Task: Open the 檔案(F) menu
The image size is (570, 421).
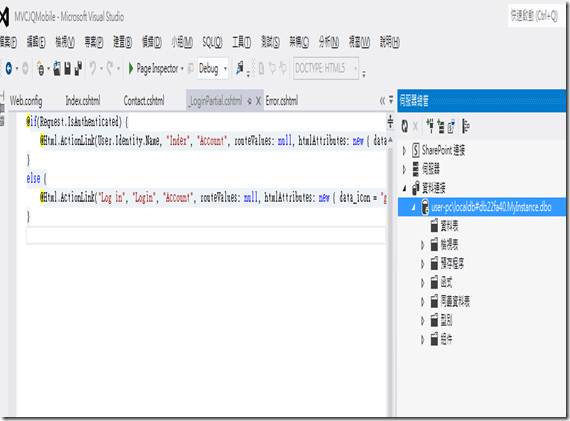Action: tap(8, 42)
